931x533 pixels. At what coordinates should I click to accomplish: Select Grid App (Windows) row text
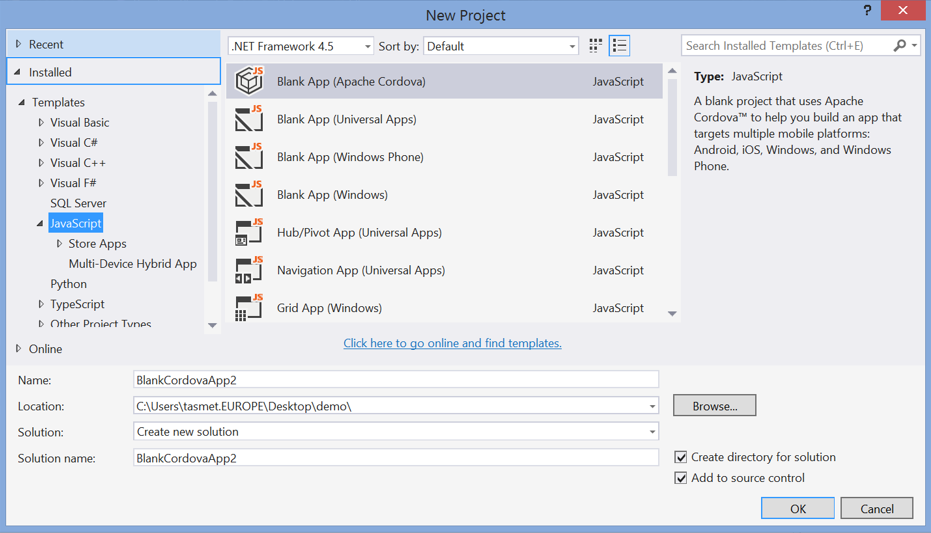click(330, 307)
